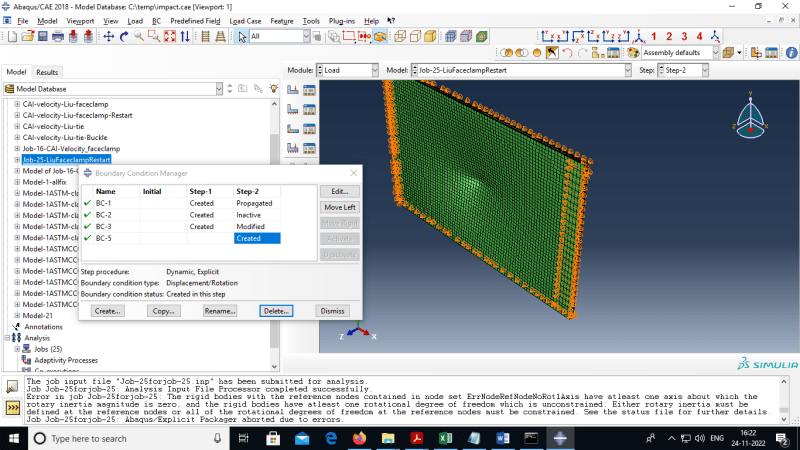Switch to the Results tab
Viewport: 800px width, 450px height.
tap(47, 72)
